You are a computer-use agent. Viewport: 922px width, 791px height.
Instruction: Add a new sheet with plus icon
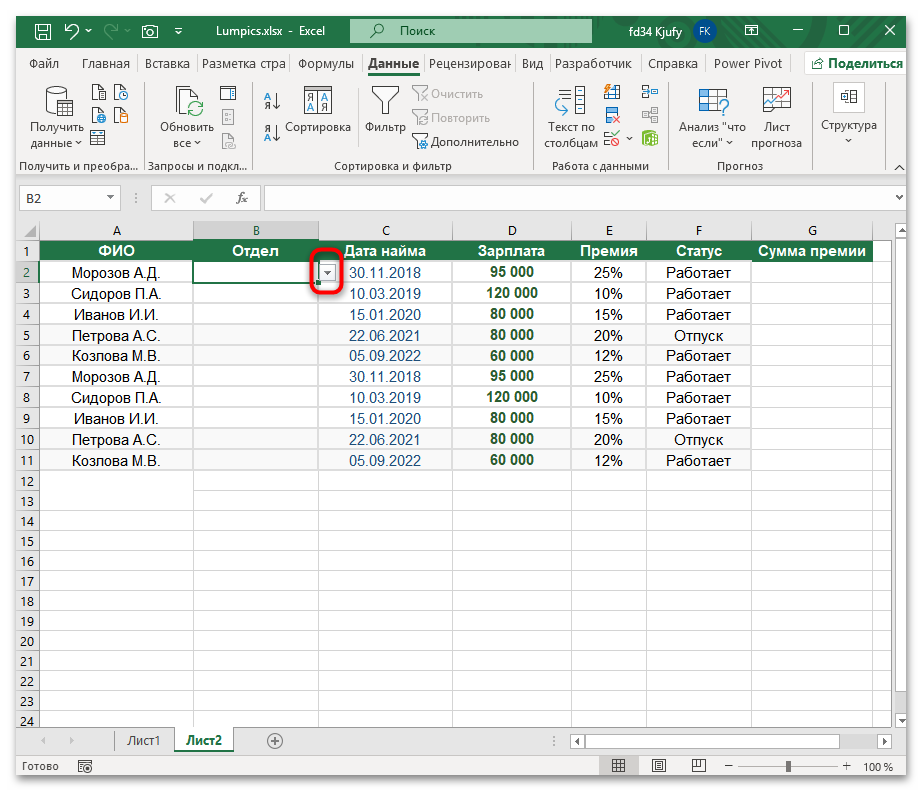pos(275,741)
